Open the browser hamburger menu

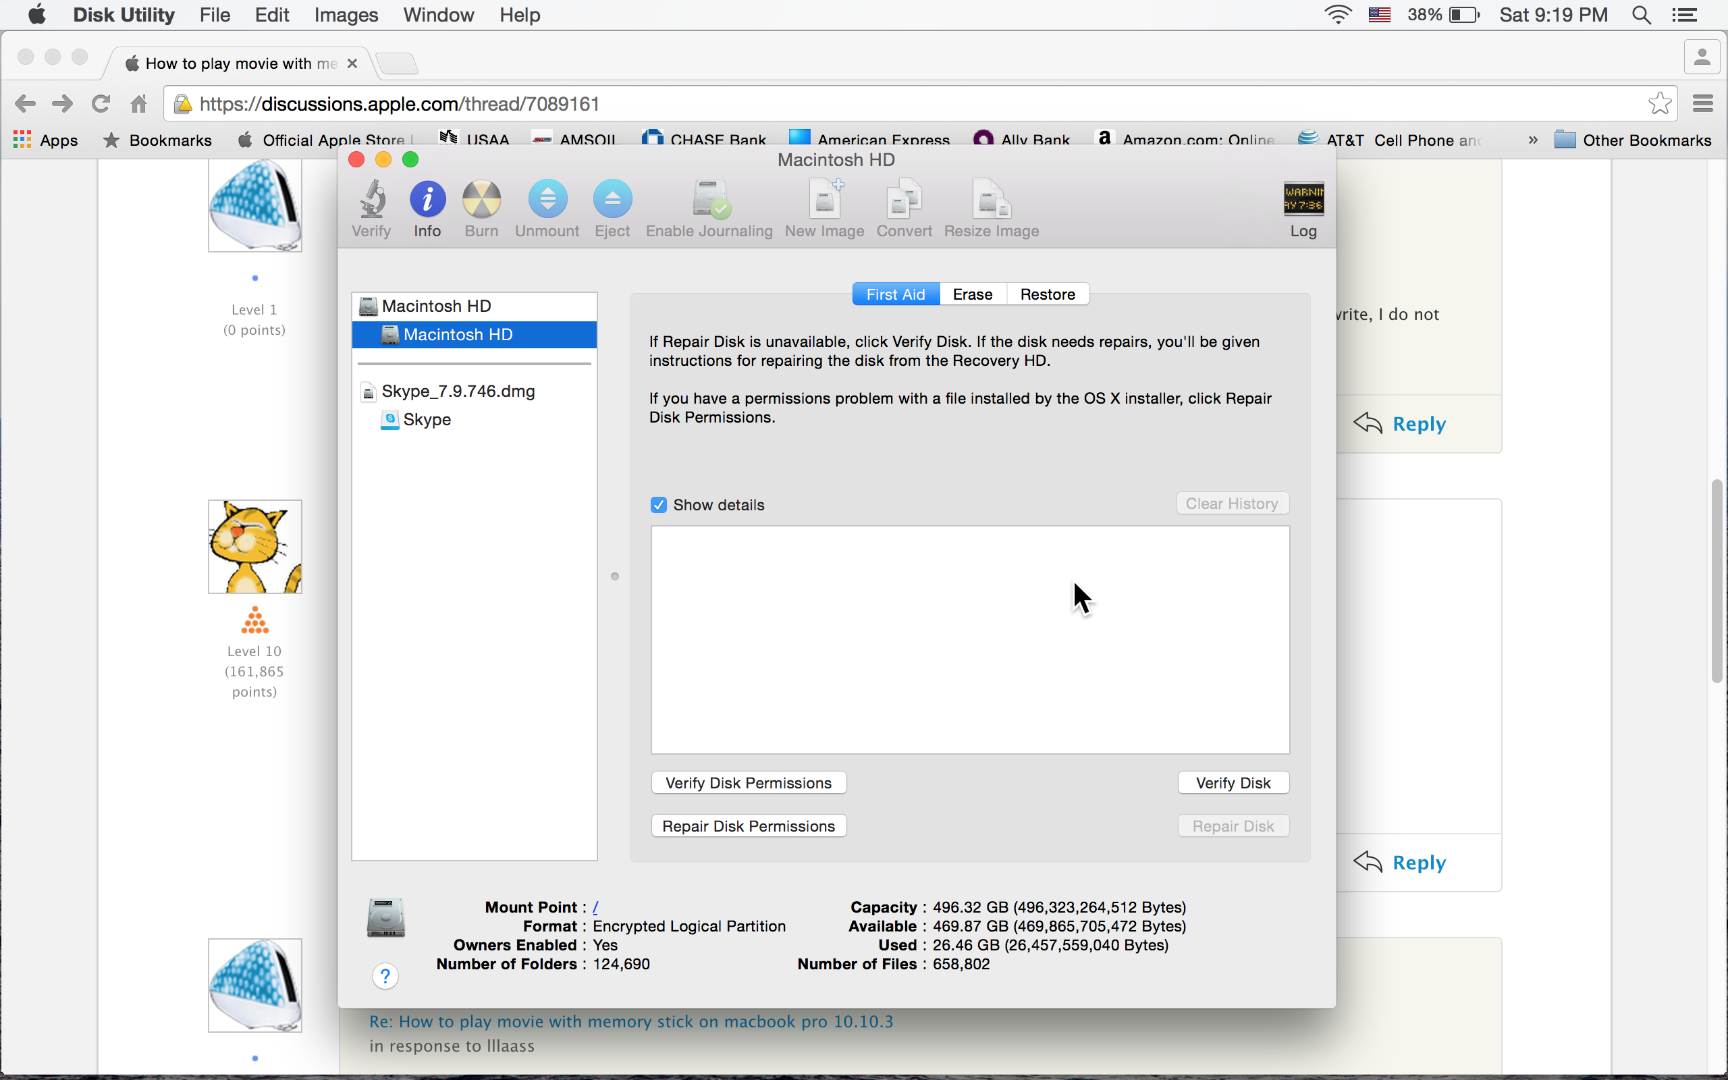click(x=1703, y=103)
